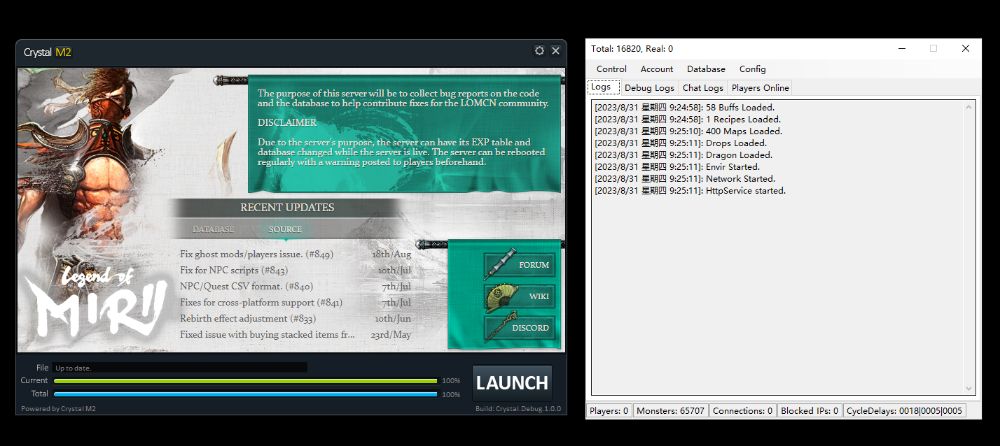
Task: Click the Fix ghost mods/players issue update
Action: (257, 255)
